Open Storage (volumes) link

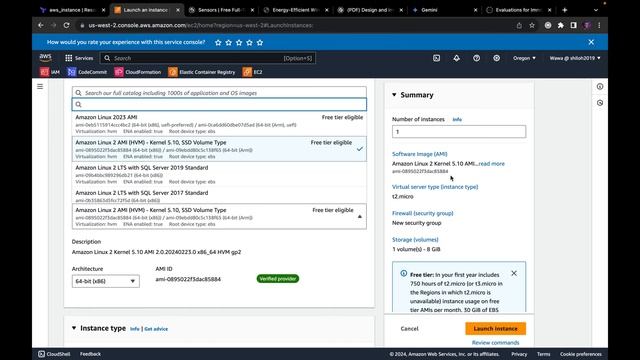tap(415, 240)
